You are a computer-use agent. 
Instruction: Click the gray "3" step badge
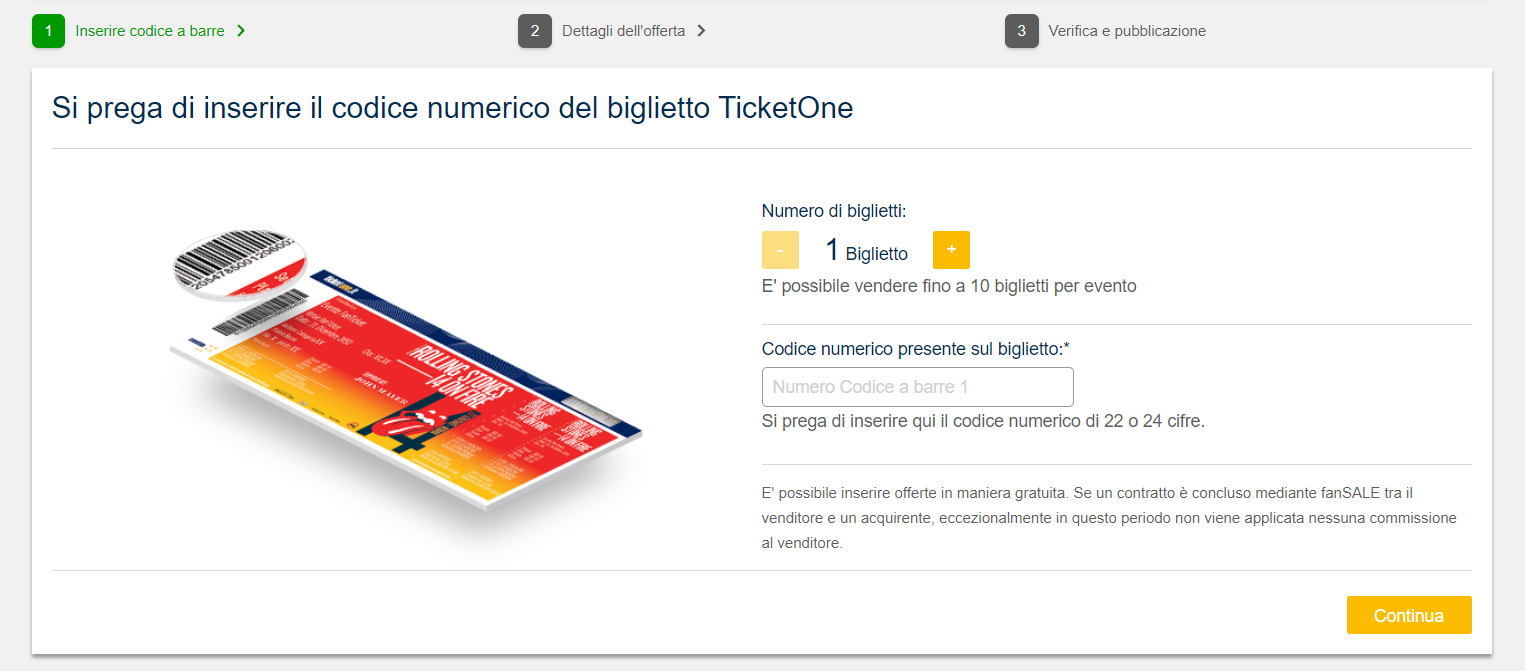pyautogui.click(x=1022, y=31)
